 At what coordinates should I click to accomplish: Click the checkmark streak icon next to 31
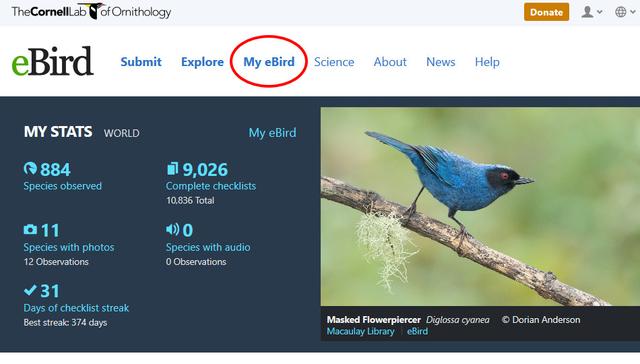click(x=30, y=290)
